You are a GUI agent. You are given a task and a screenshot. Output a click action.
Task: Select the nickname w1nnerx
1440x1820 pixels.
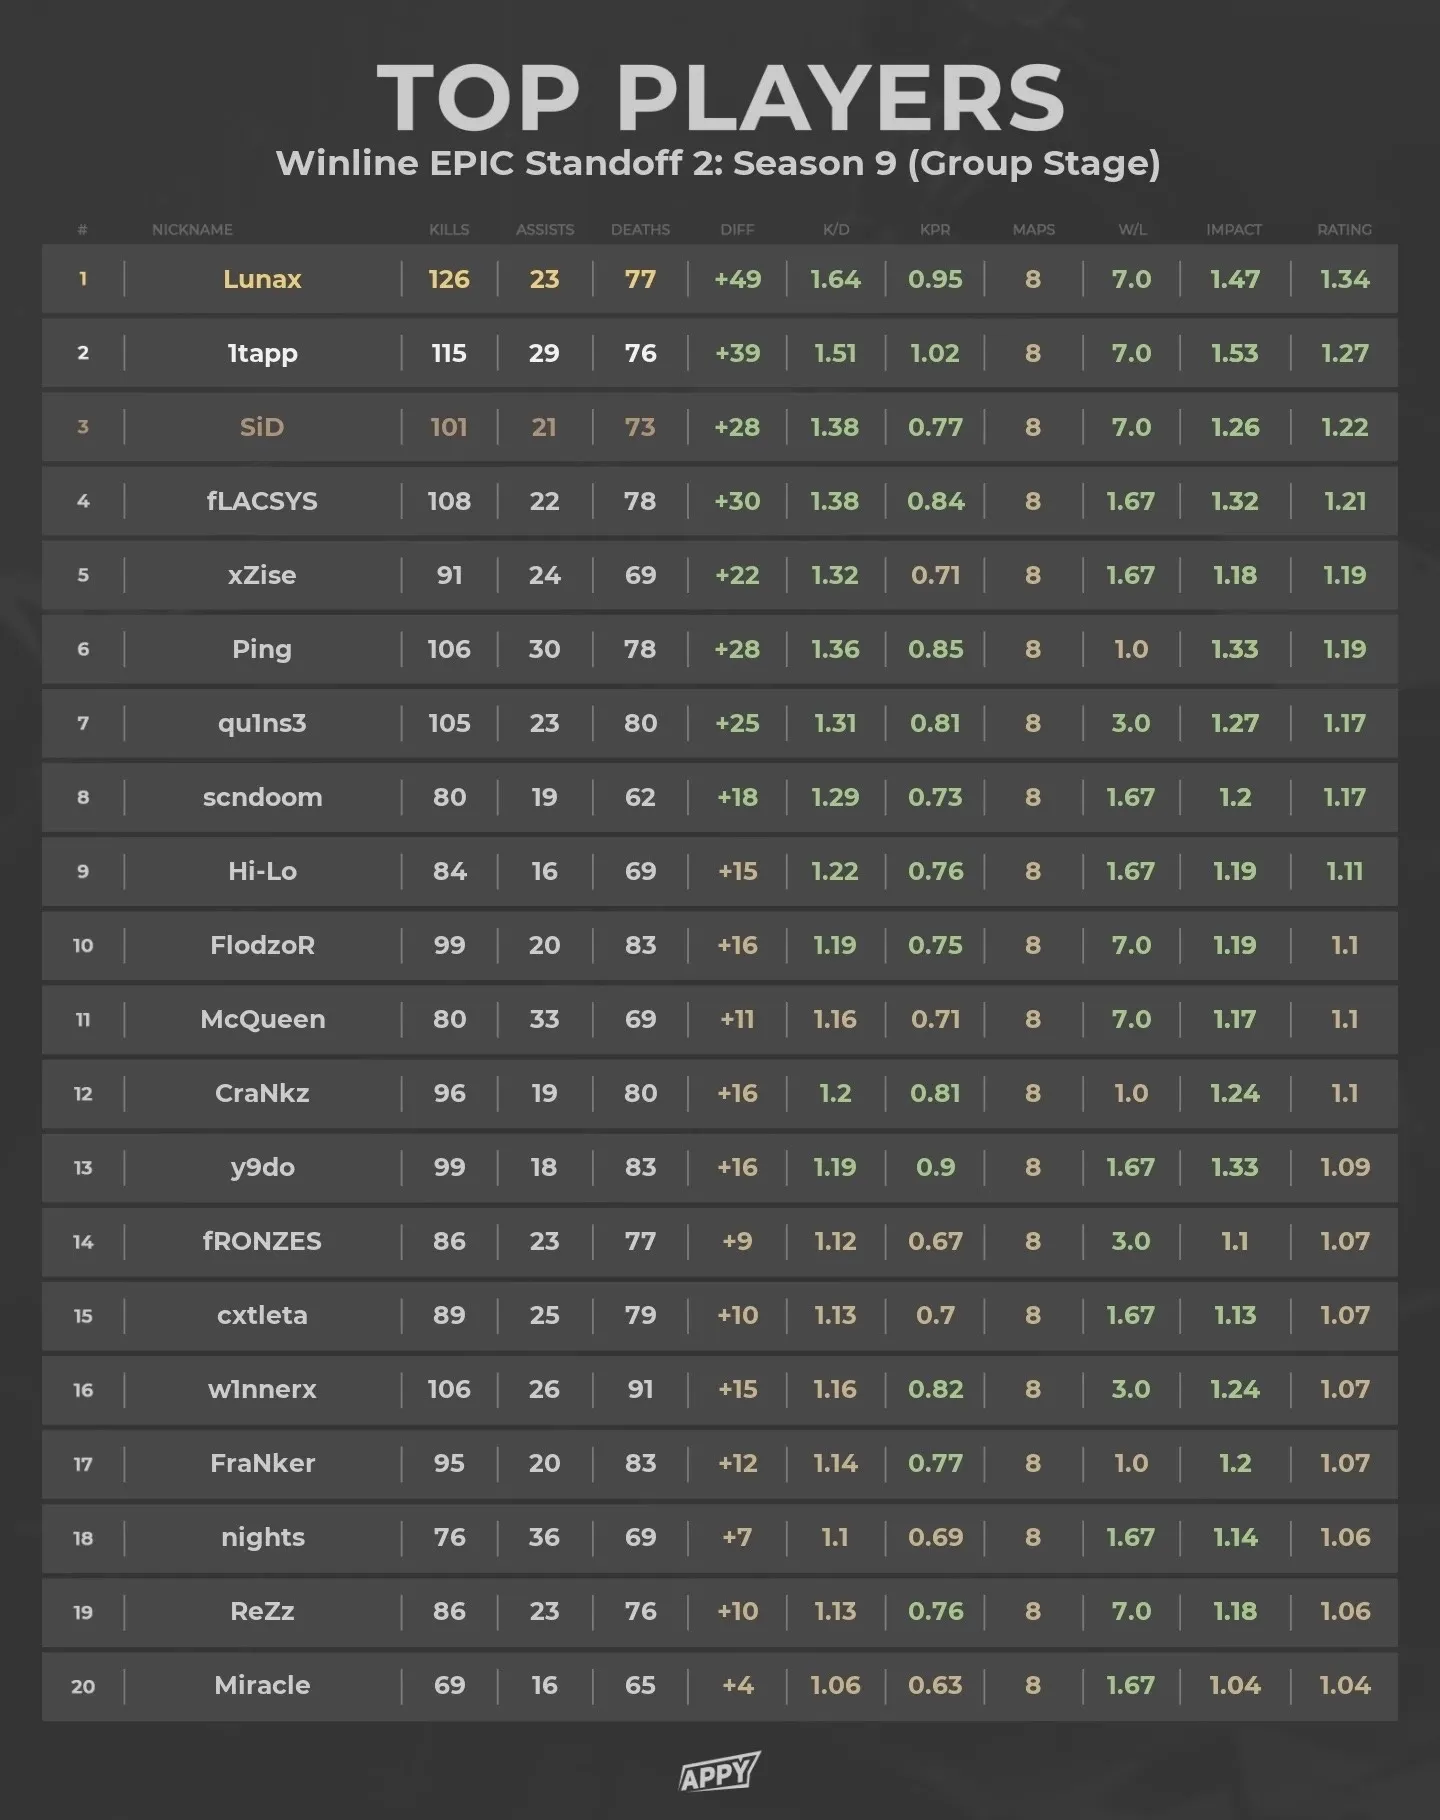click(262, 1389)
